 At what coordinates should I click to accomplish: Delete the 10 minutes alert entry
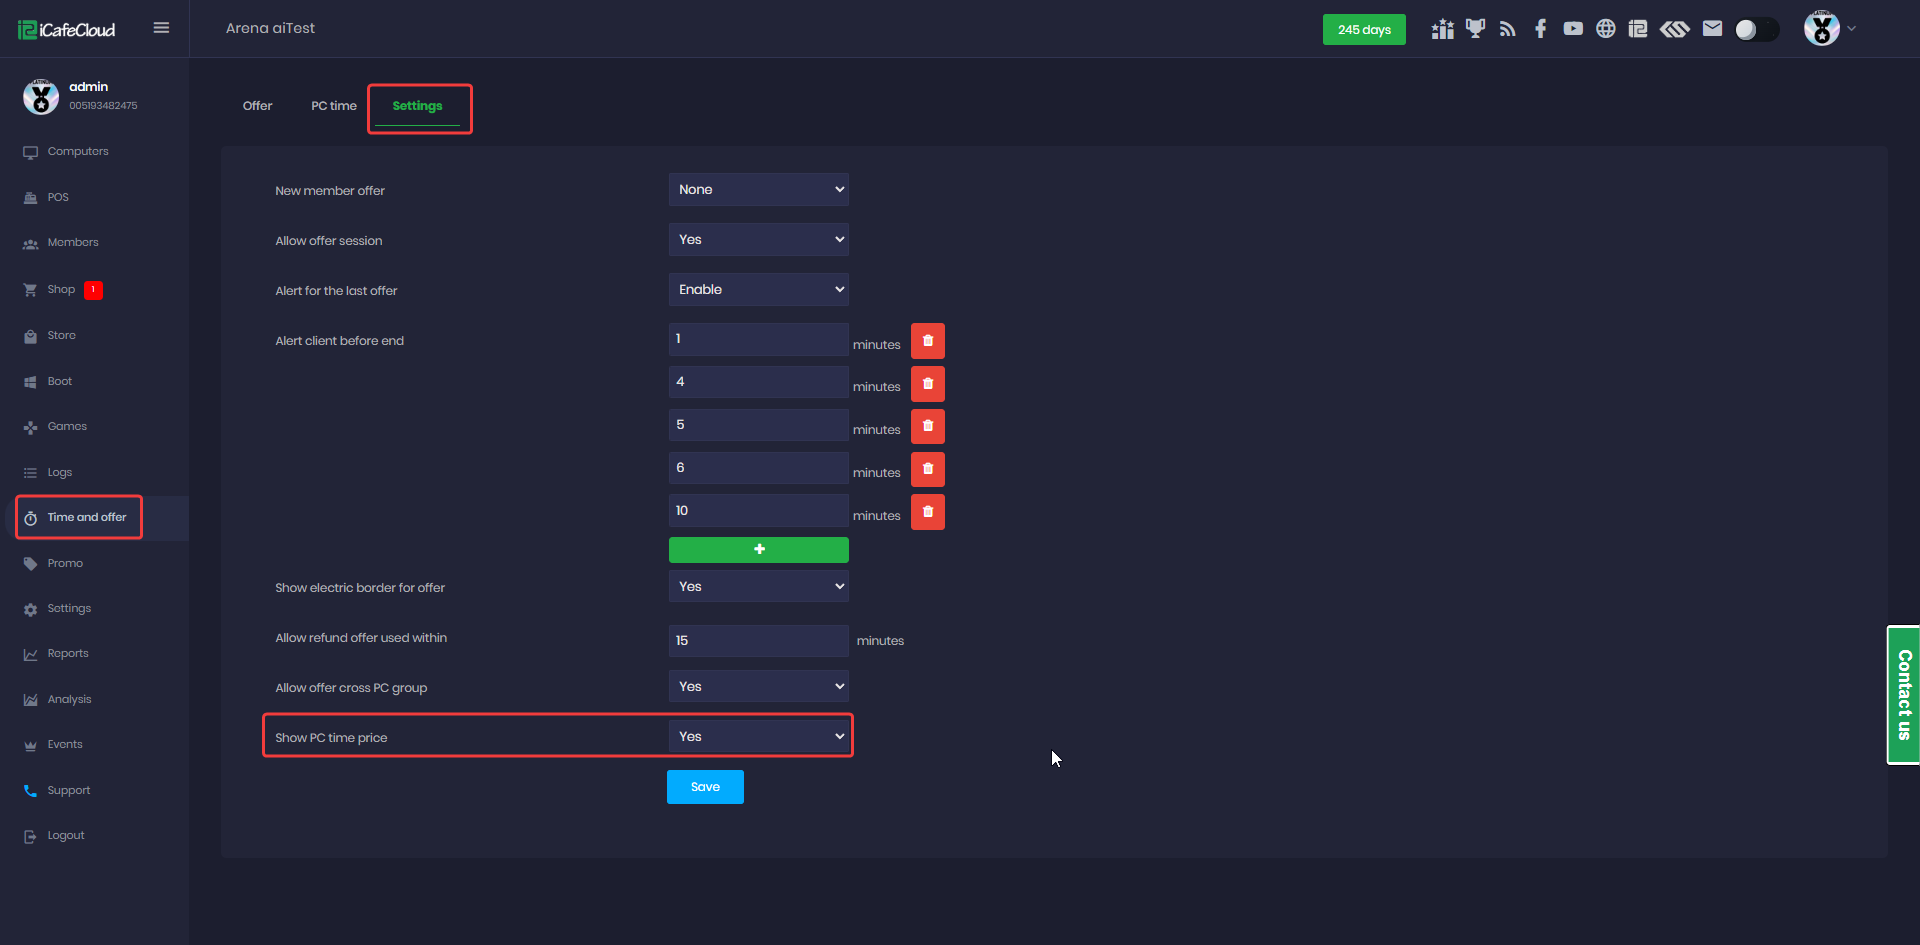click(927, 512)
